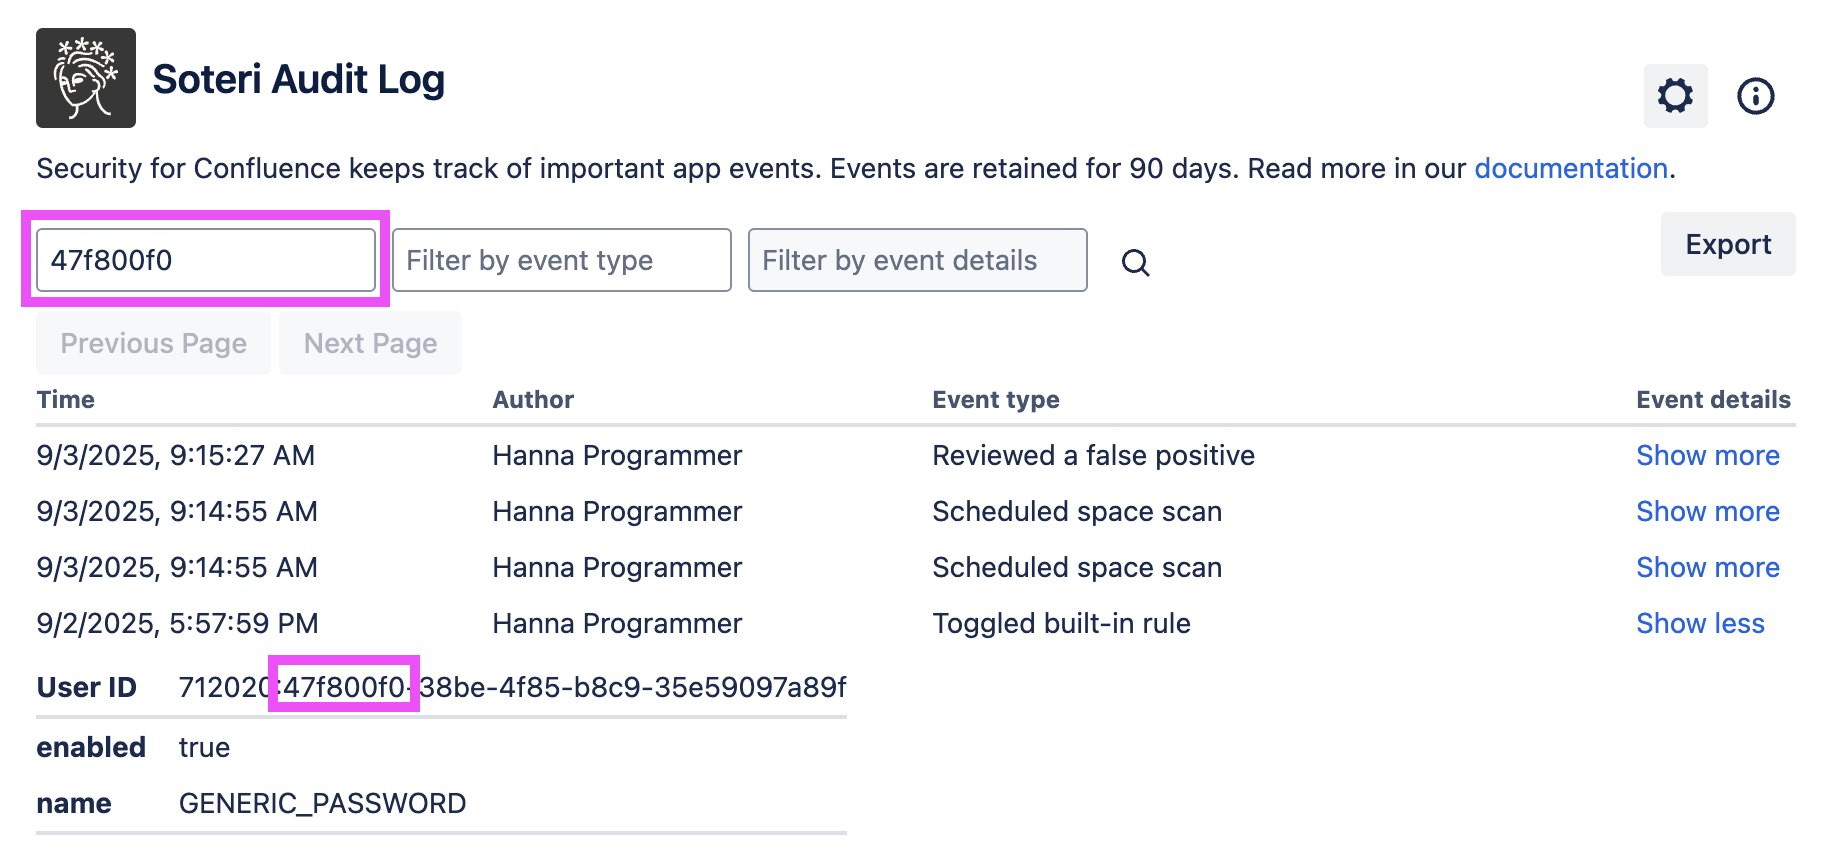Click the Export button

1727,244
